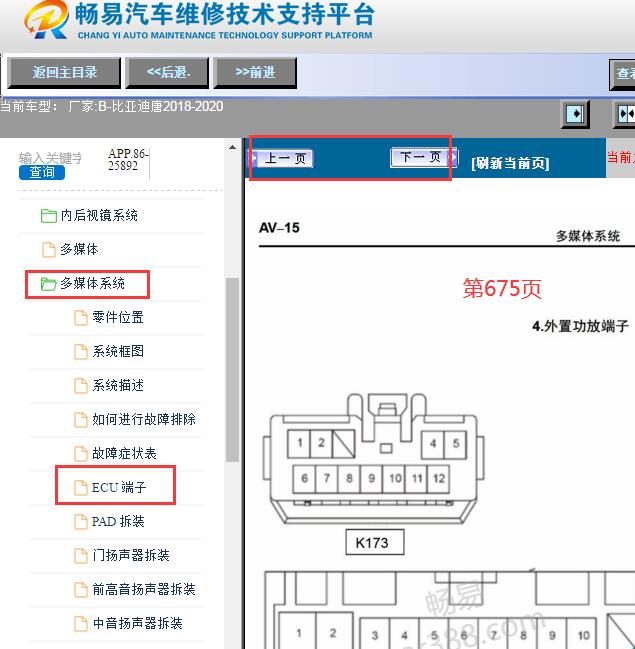The height and width of the screenshot is (649, 635).
Task: Open the 前高音扬声器拆装 page
Action: click(x=144, y=589)
